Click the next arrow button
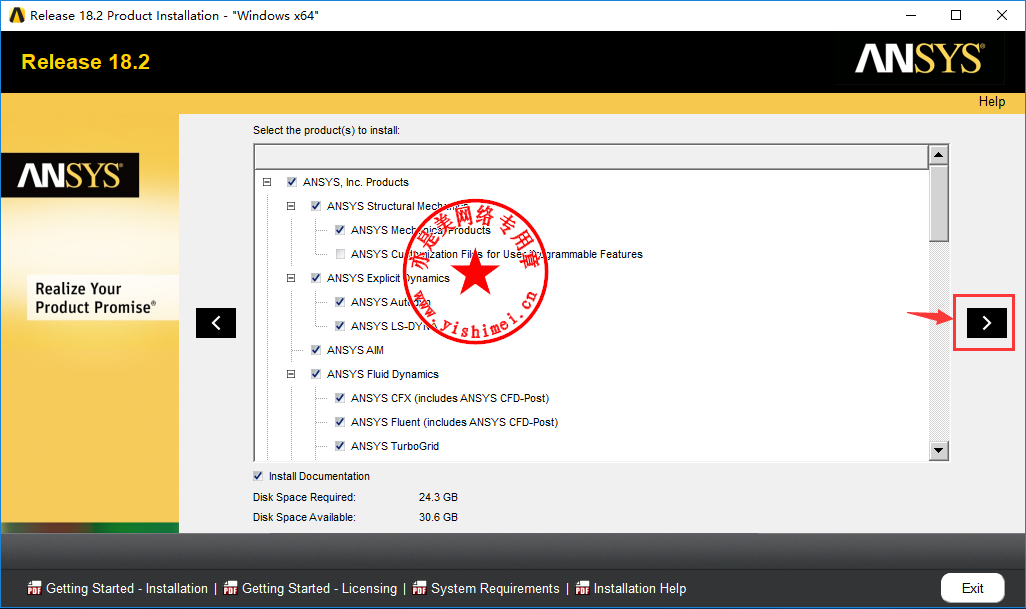Screen dimensions: 1026x609 (987, 322)
